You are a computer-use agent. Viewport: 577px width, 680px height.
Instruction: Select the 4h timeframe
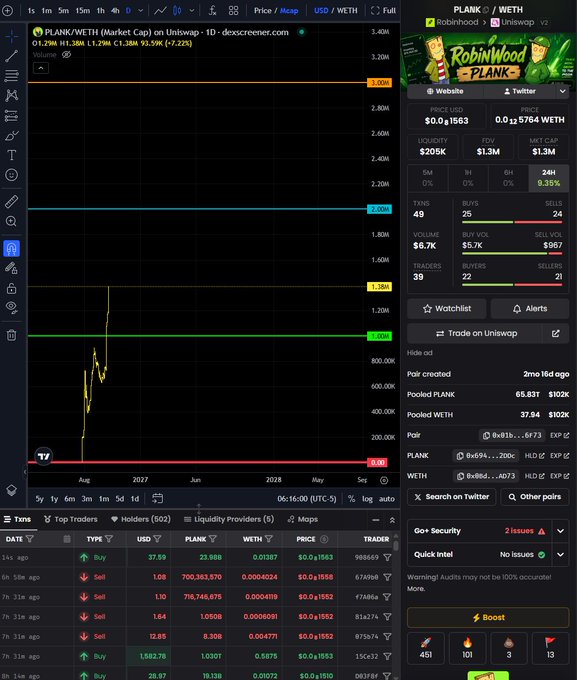pos(115,10)
